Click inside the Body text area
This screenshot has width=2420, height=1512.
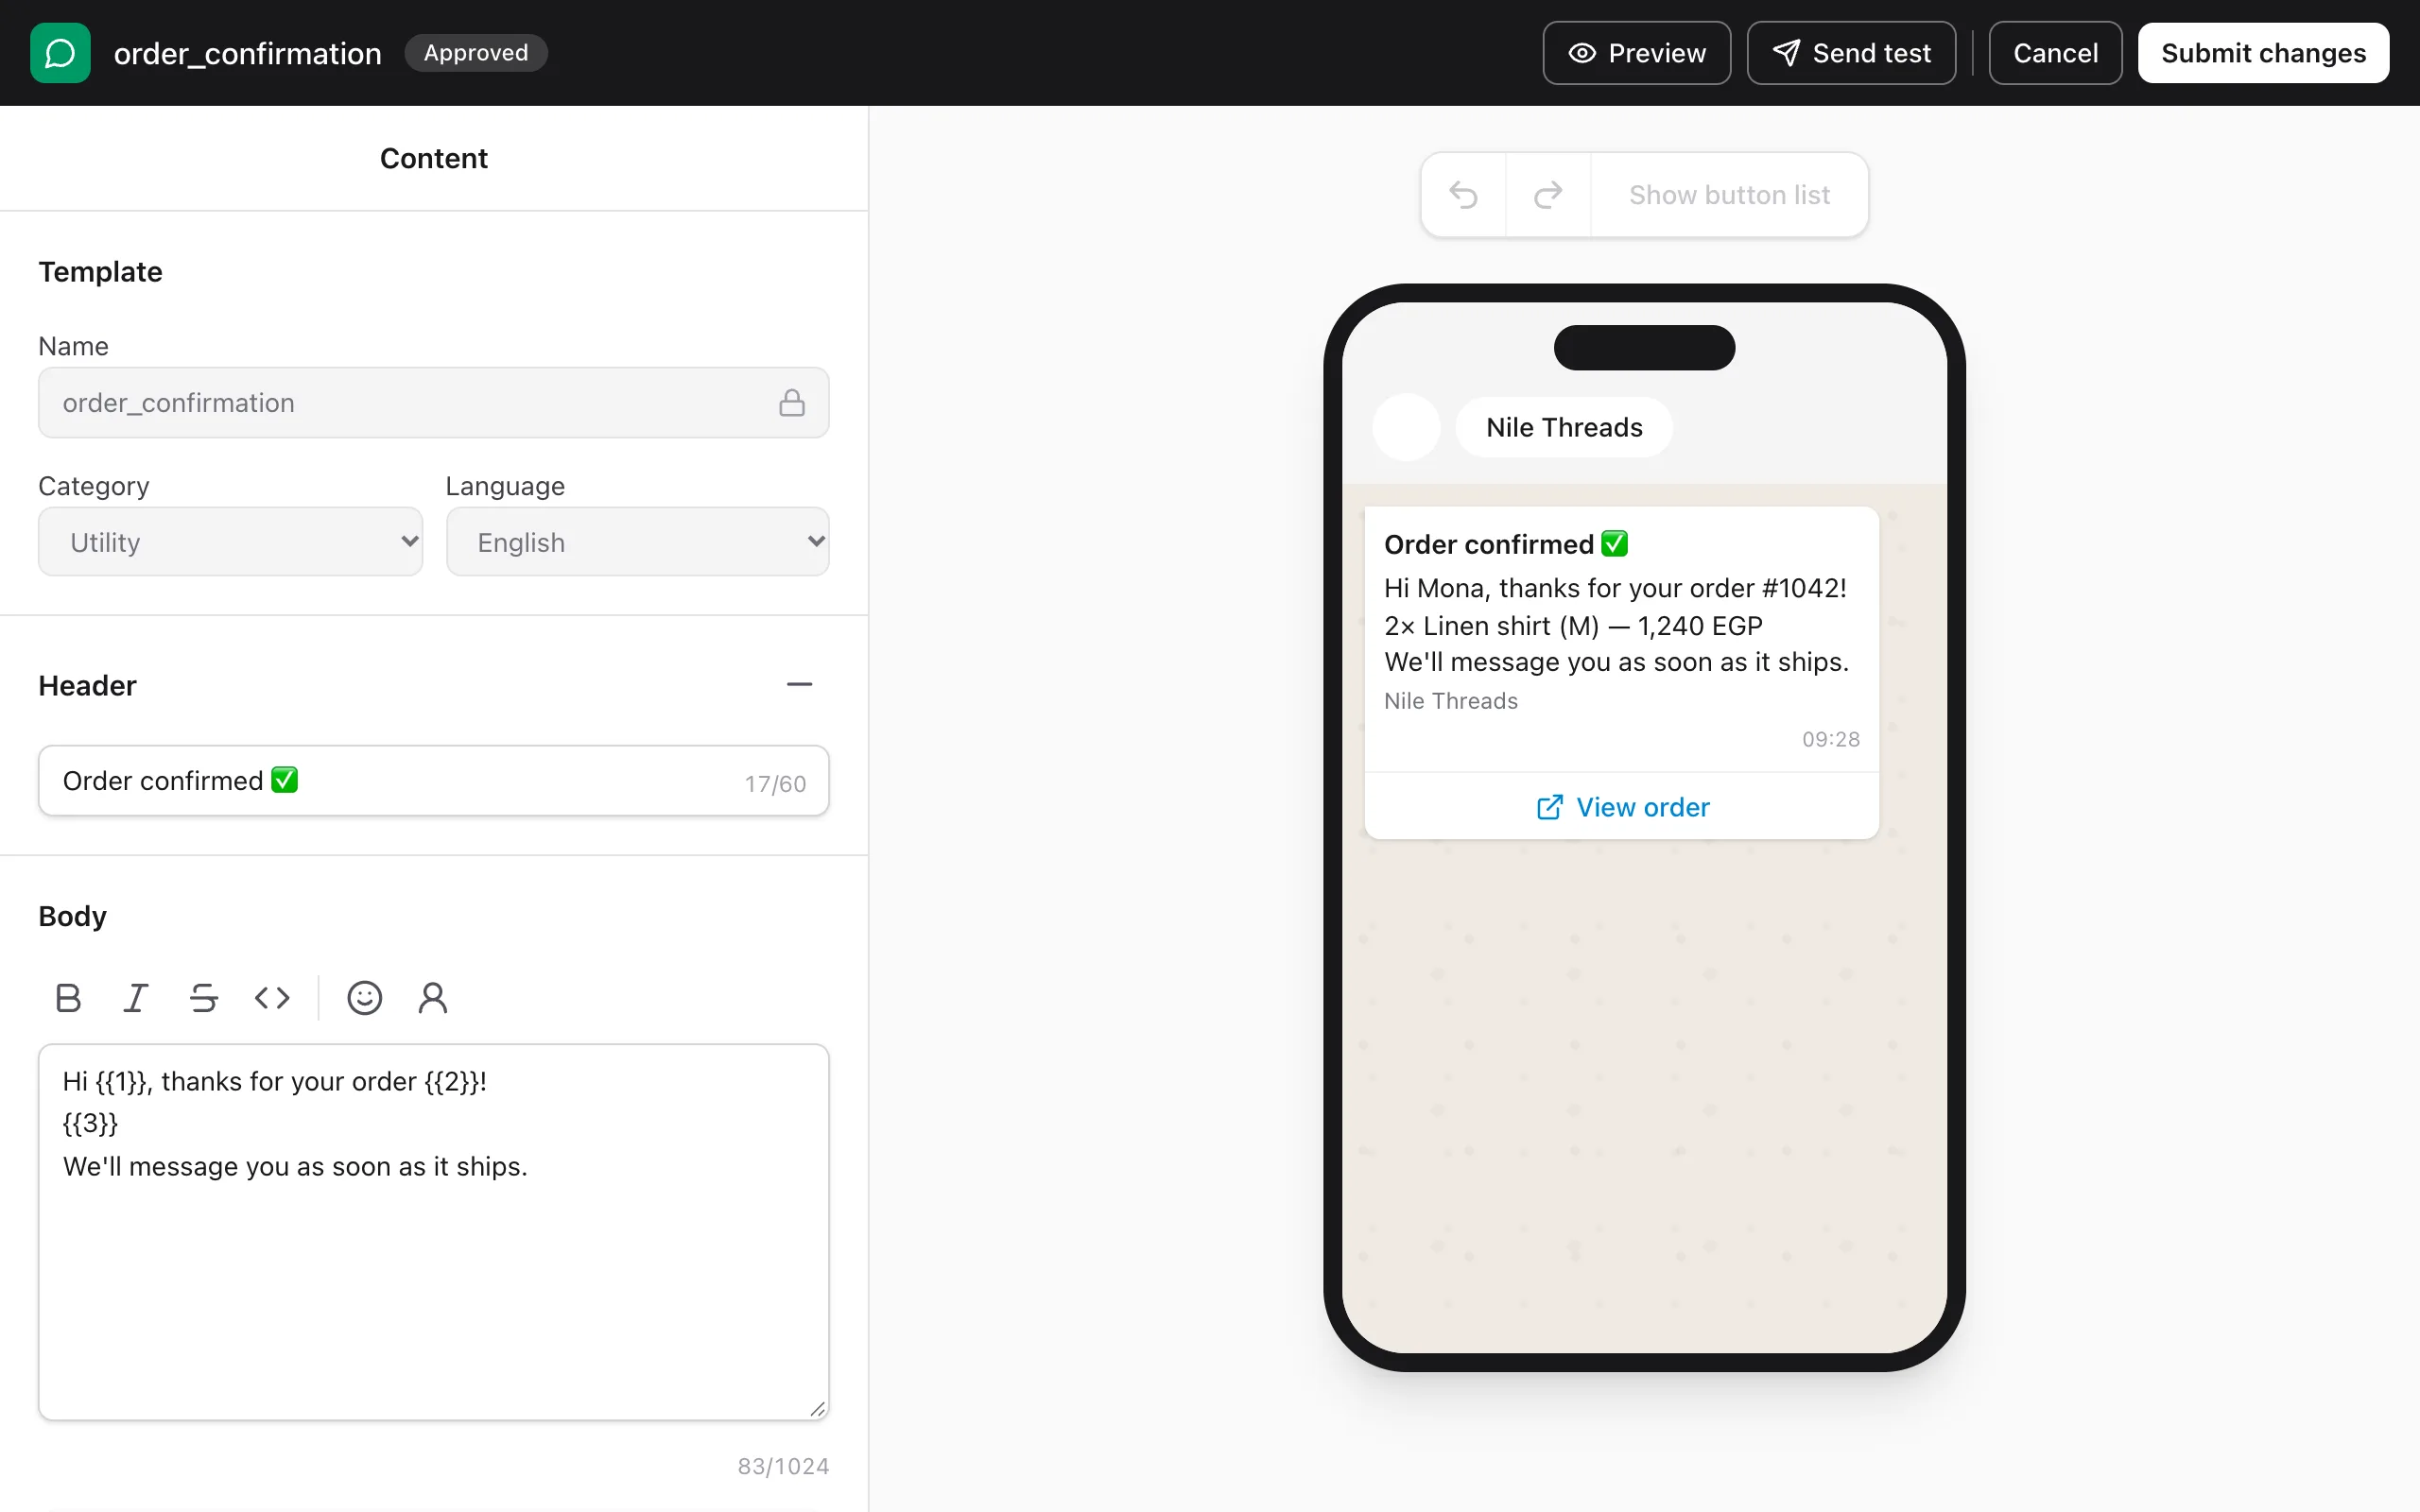(x=434, y=1232)
